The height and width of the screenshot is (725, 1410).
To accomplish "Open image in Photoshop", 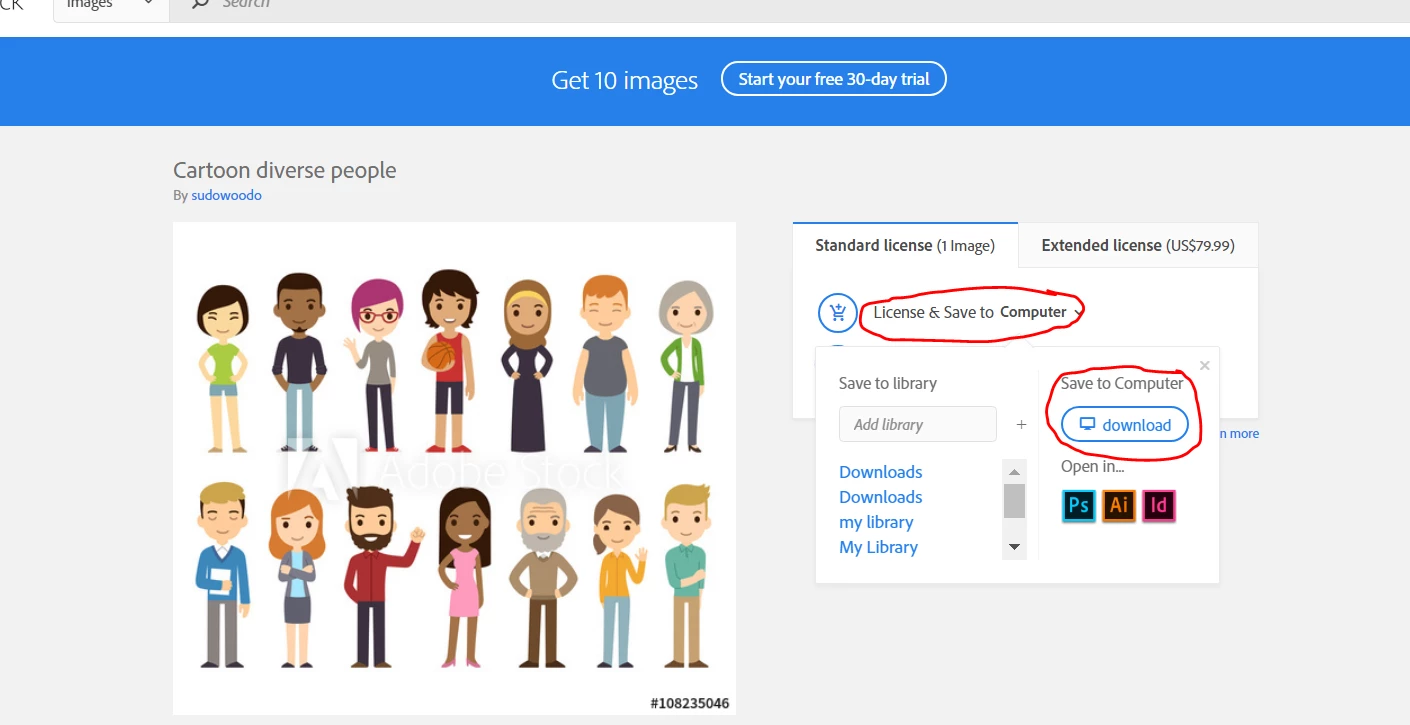I will (1078, 505).
